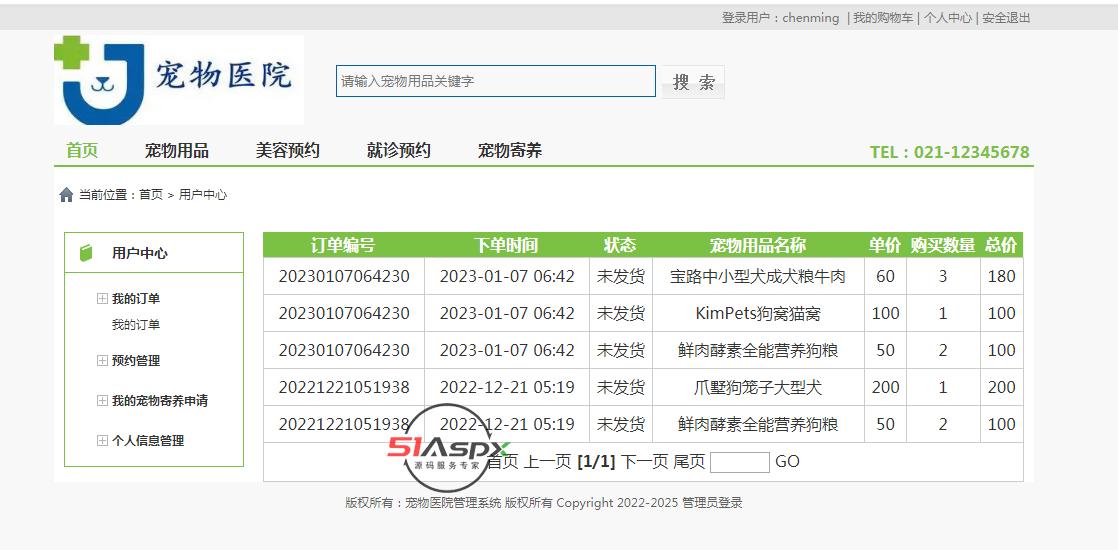Click unit price 200 cell
1118x550 pixels.
885,387
